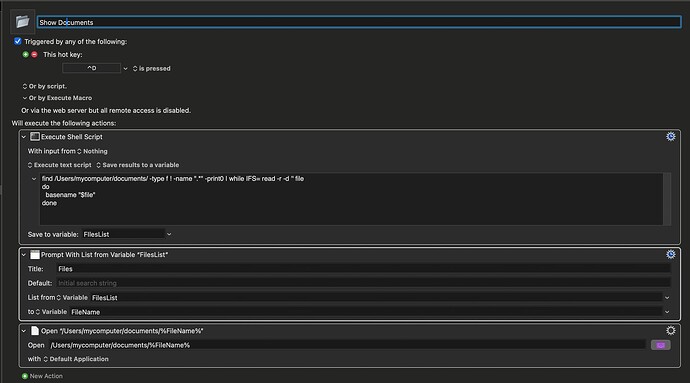Click inside the shell script text area

351,199
